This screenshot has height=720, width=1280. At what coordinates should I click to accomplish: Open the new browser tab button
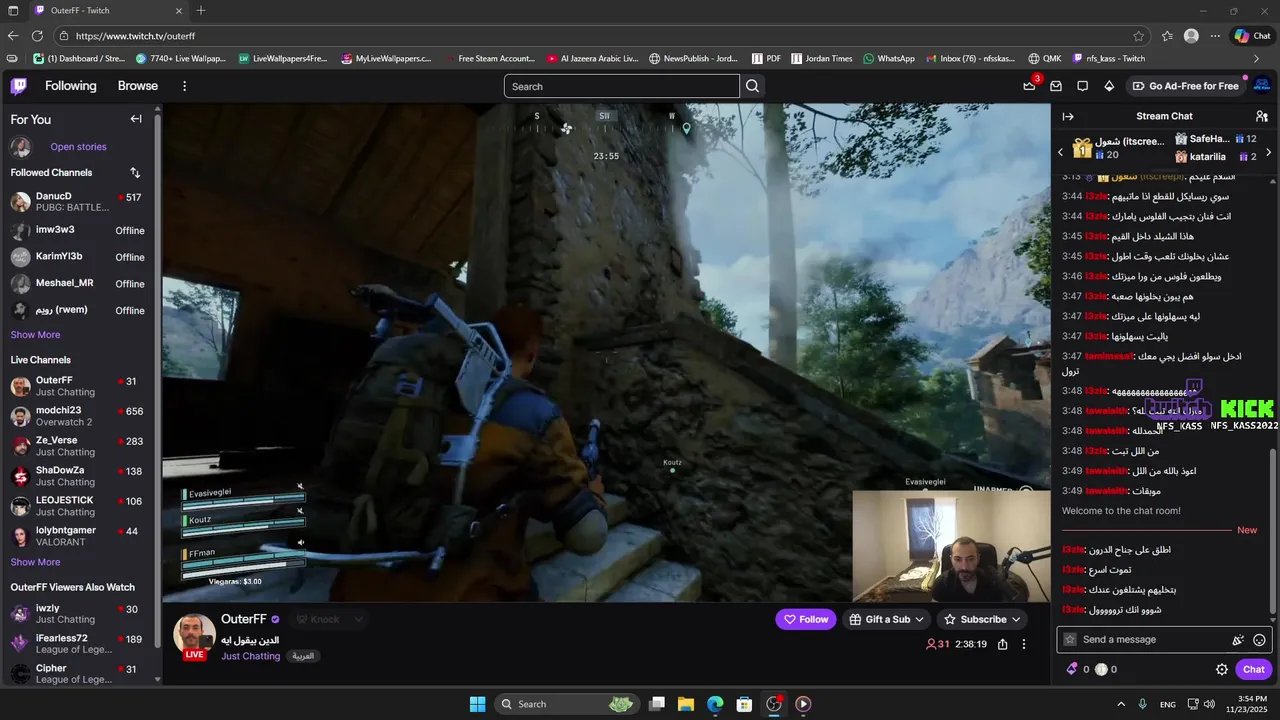pos(201,11)
